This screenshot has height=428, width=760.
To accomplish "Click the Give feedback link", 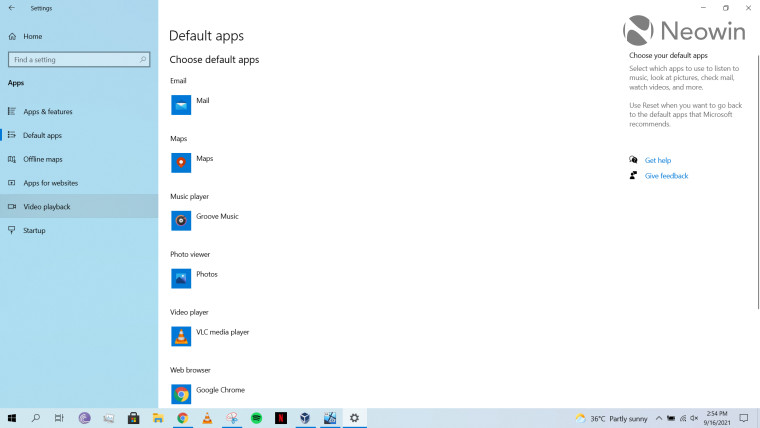I will (666, 176).
